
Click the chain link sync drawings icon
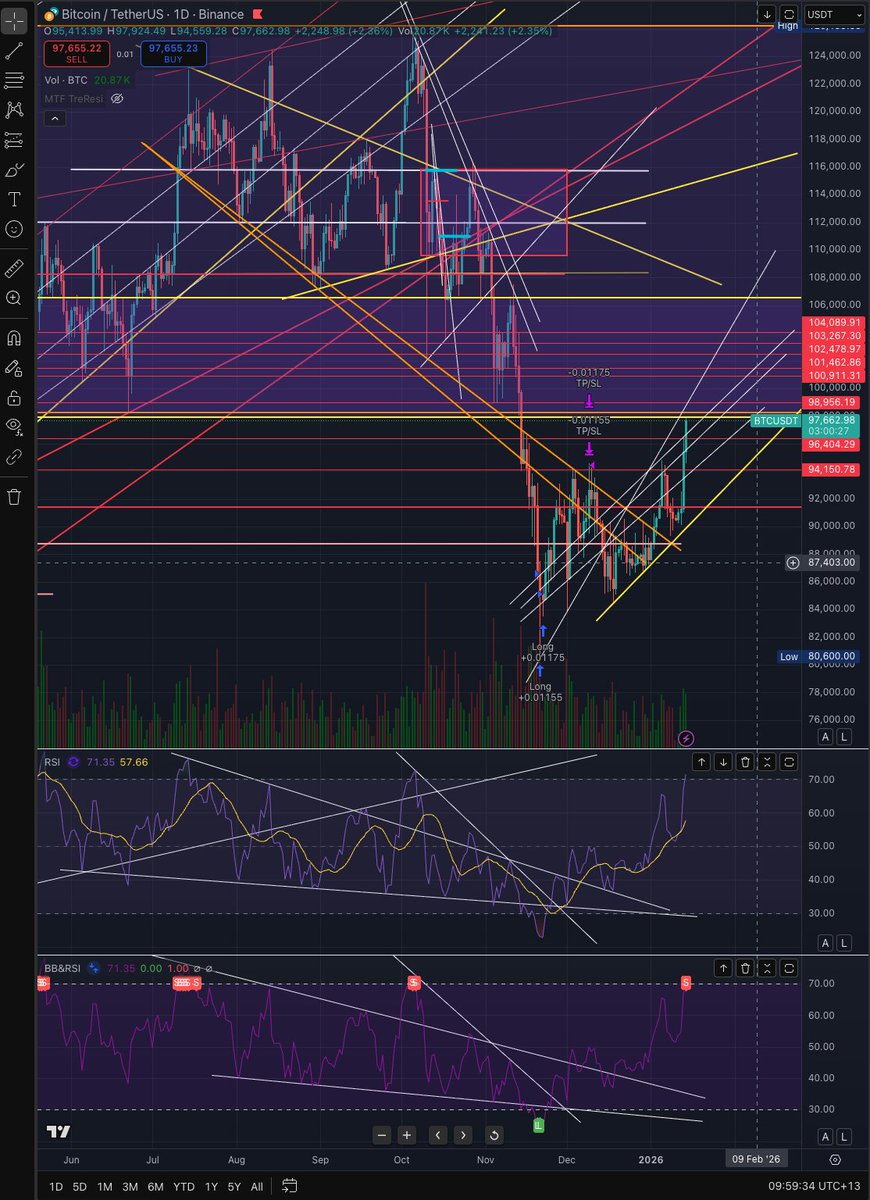coord(14,457)
